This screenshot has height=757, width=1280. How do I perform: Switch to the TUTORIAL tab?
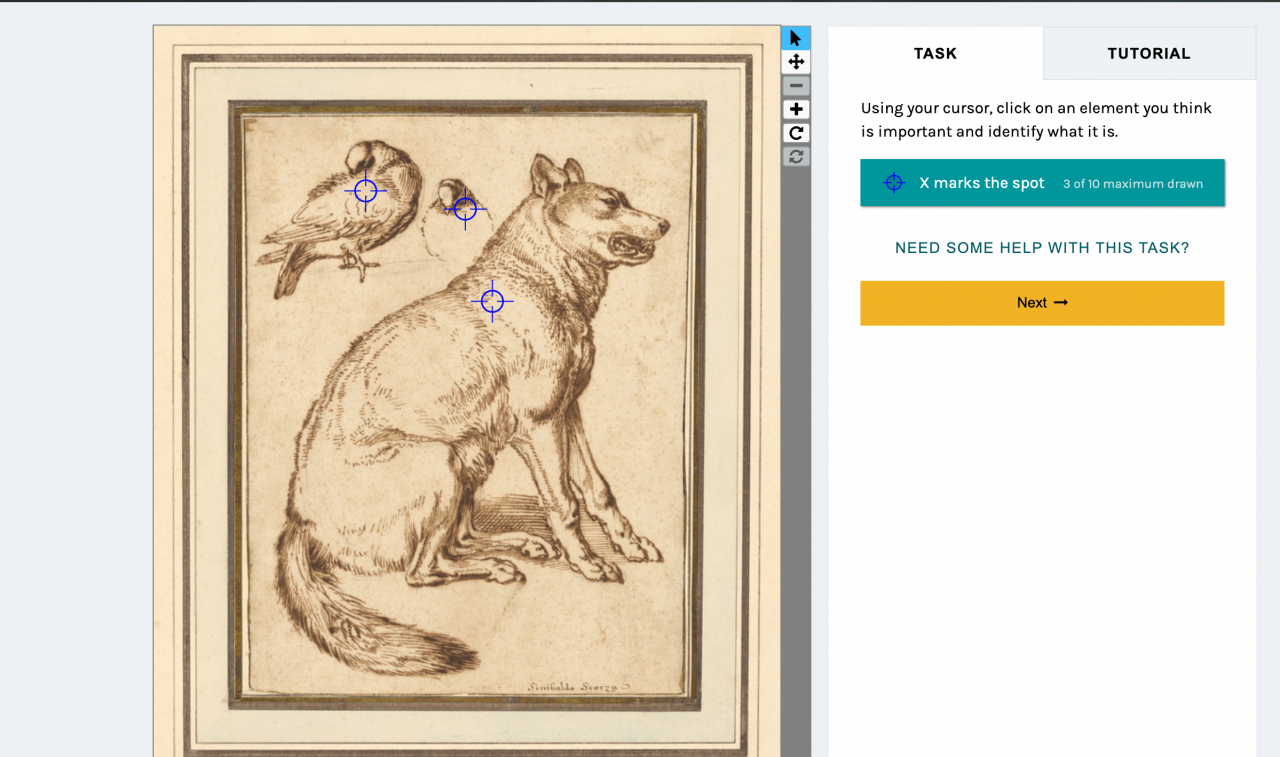(x=1149, y=53)
